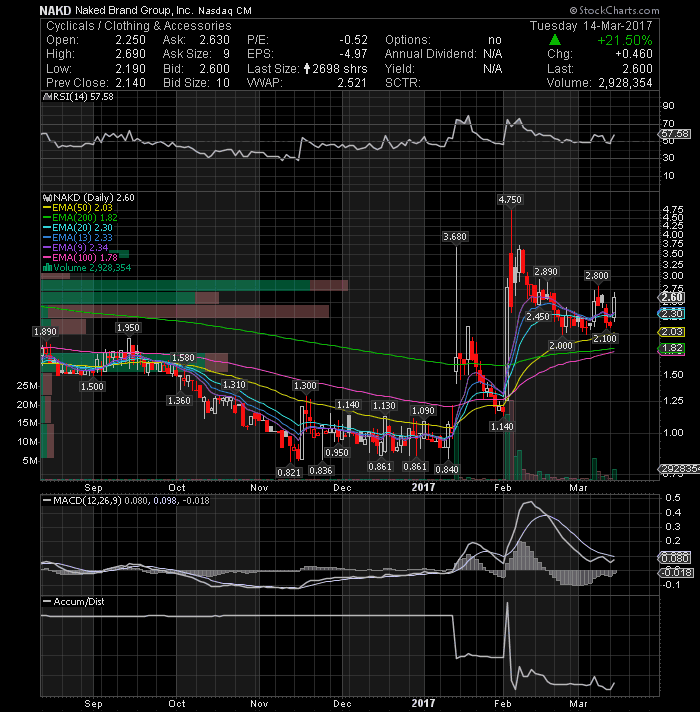
Task: Click the StockCharts.com copyright logo
Action: tap(614, 10)
